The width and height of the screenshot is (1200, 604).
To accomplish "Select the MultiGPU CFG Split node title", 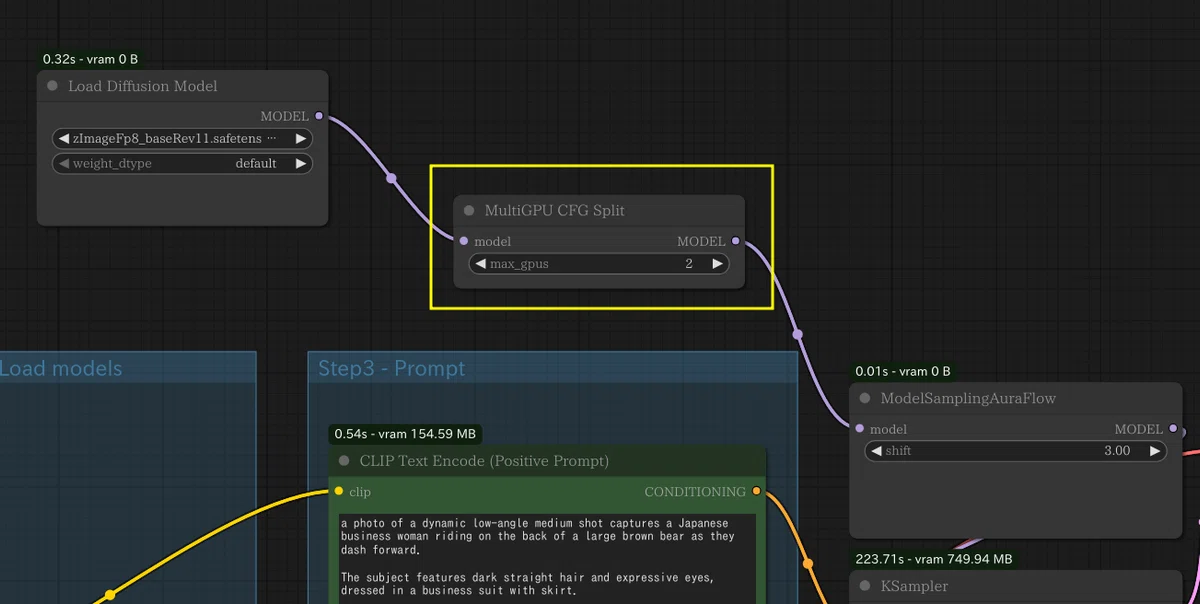I will pos(555,211).
